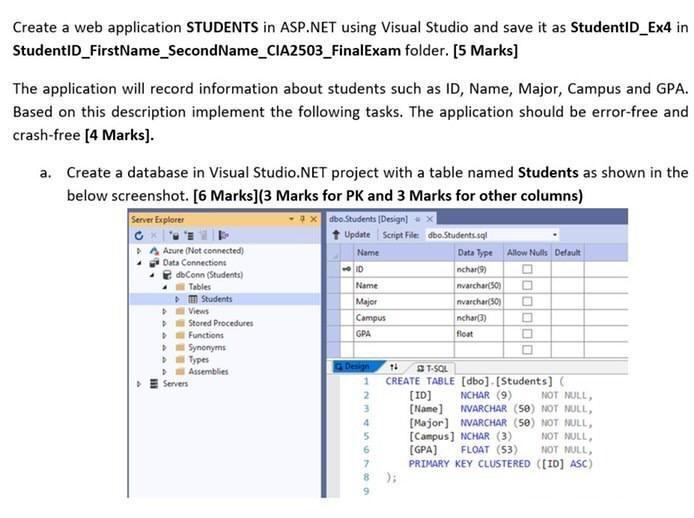
Task: Switch to the Design tab
Action: (357, 367)
